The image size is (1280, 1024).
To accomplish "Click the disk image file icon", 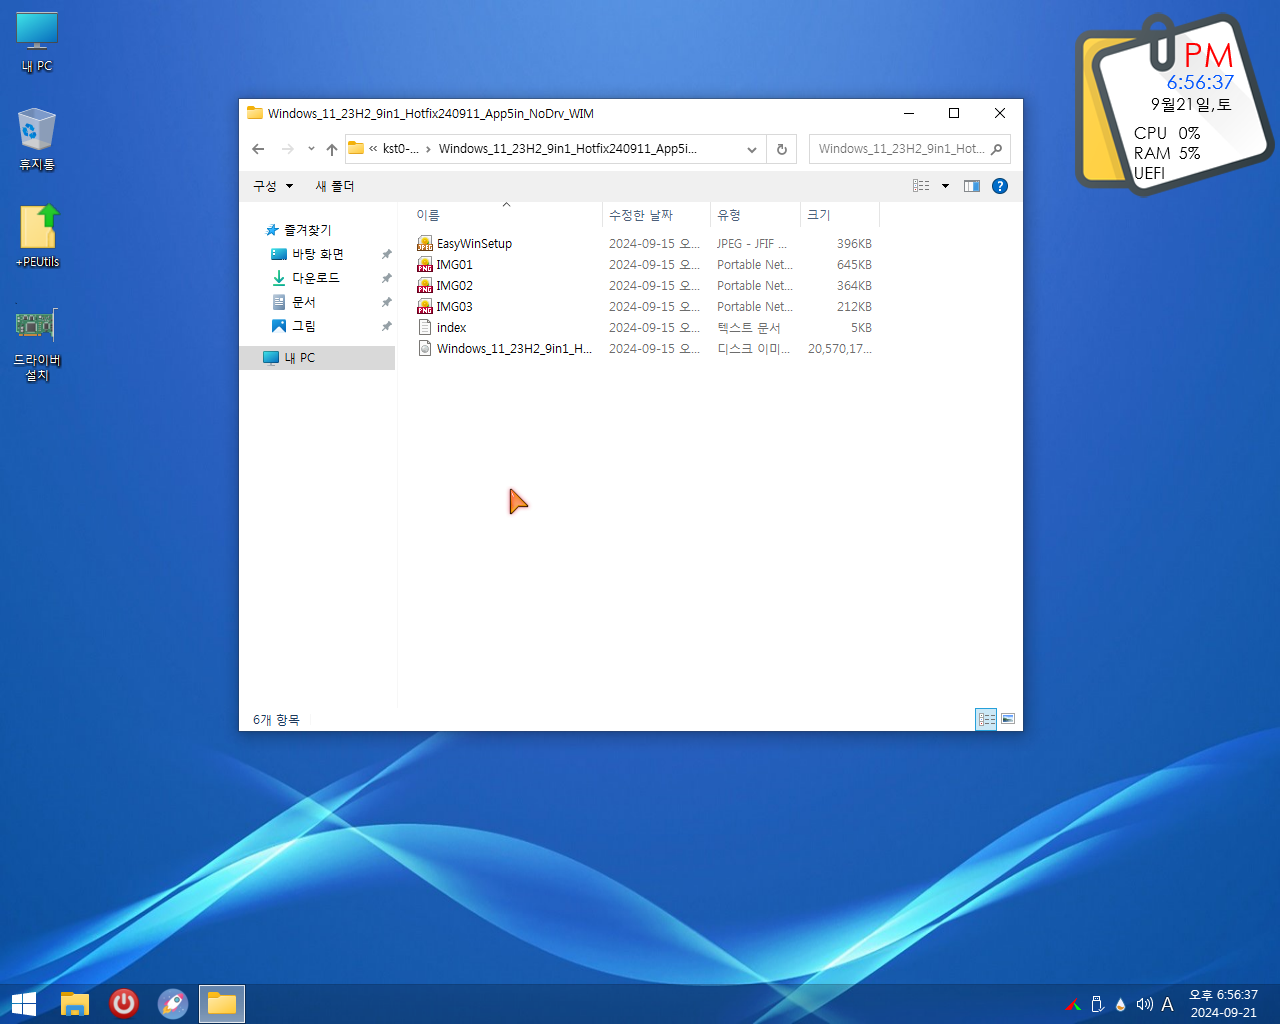I will [425, 349].
